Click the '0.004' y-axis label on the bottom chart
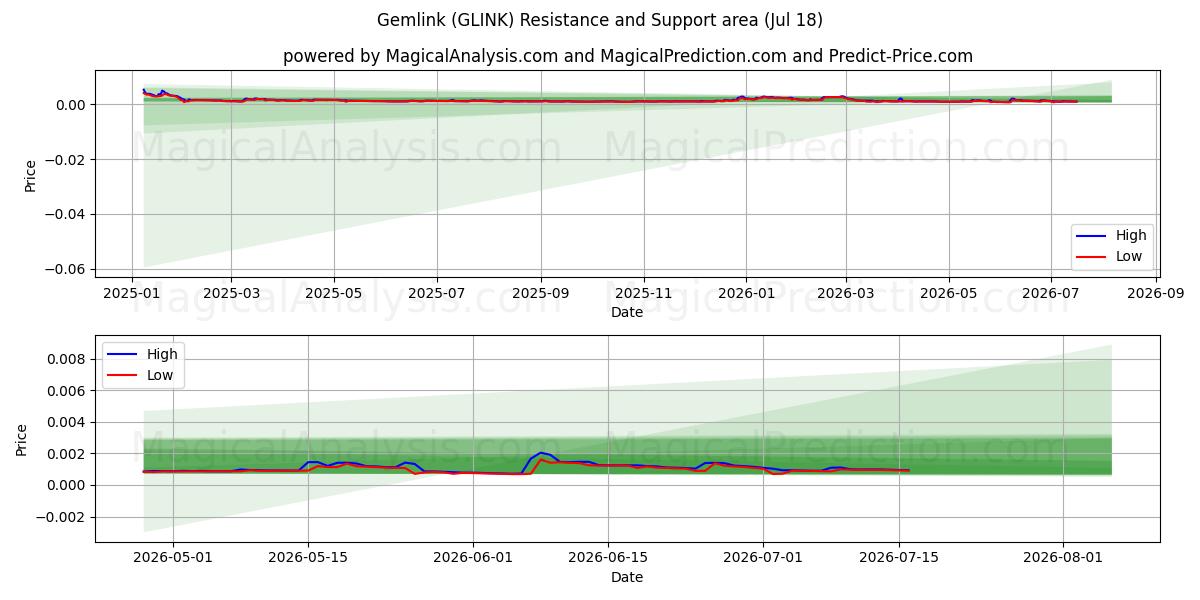 pos(68,422)
